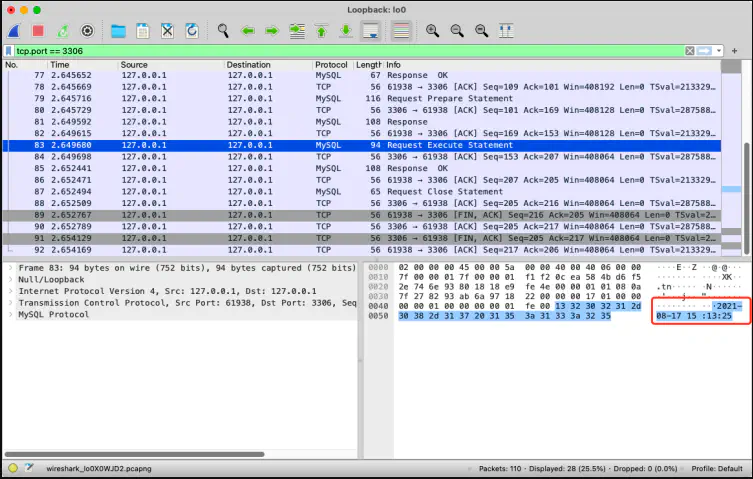753x479 pixels.
Task: Select packet 91 FIN, ACK row
Action: pos(362,238)
